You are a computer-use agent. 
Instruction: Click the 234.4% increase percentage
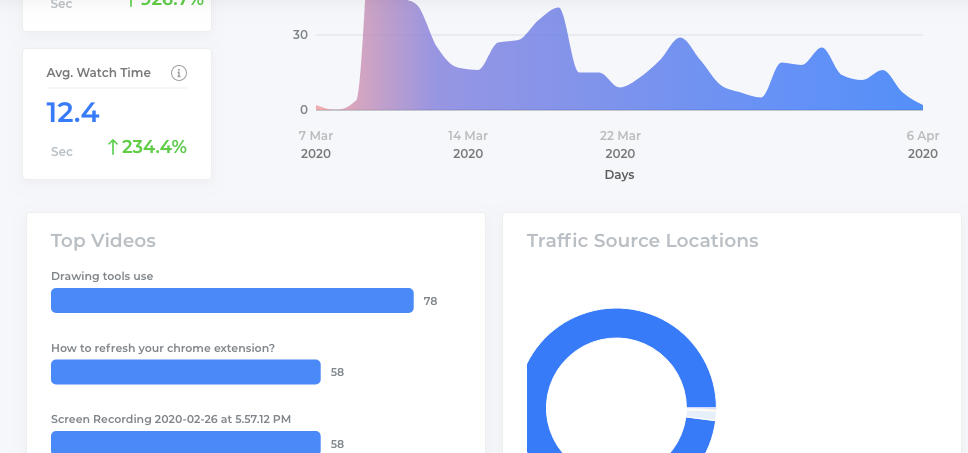tap(146, 147)
